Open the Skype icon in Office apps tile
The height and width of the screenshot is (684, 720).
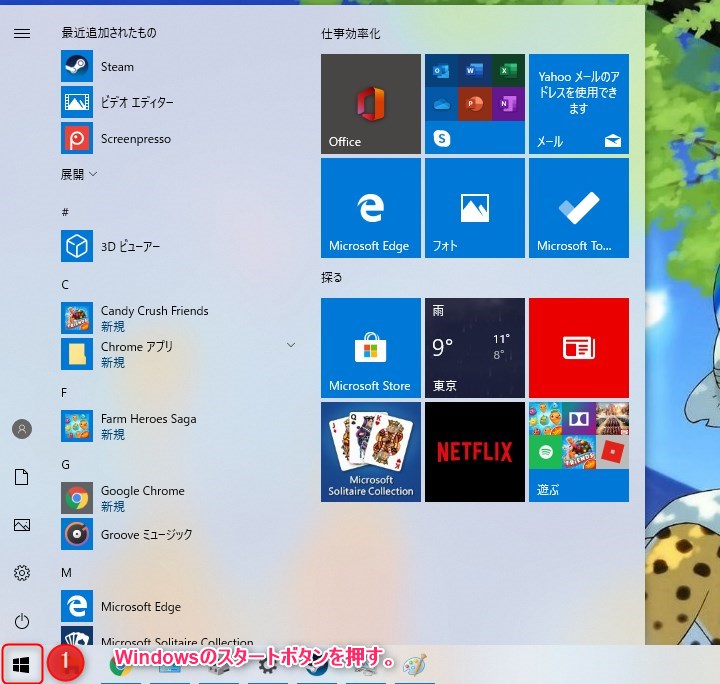point(441,138)
